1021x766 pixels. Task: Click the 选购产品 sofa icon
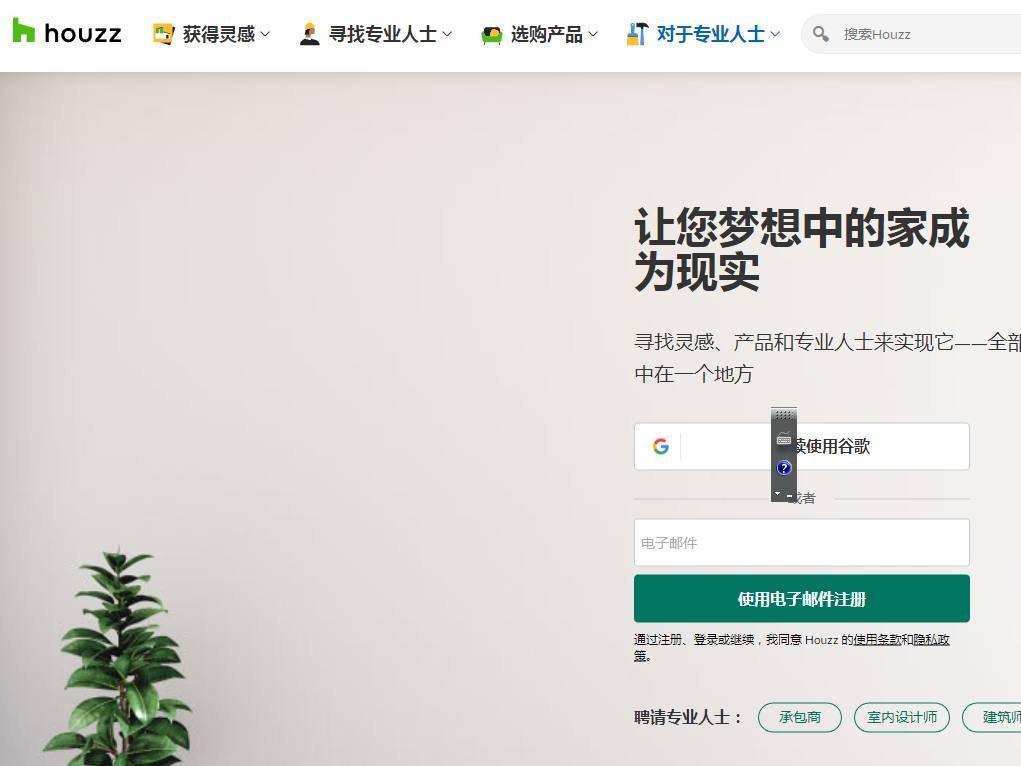492,35
